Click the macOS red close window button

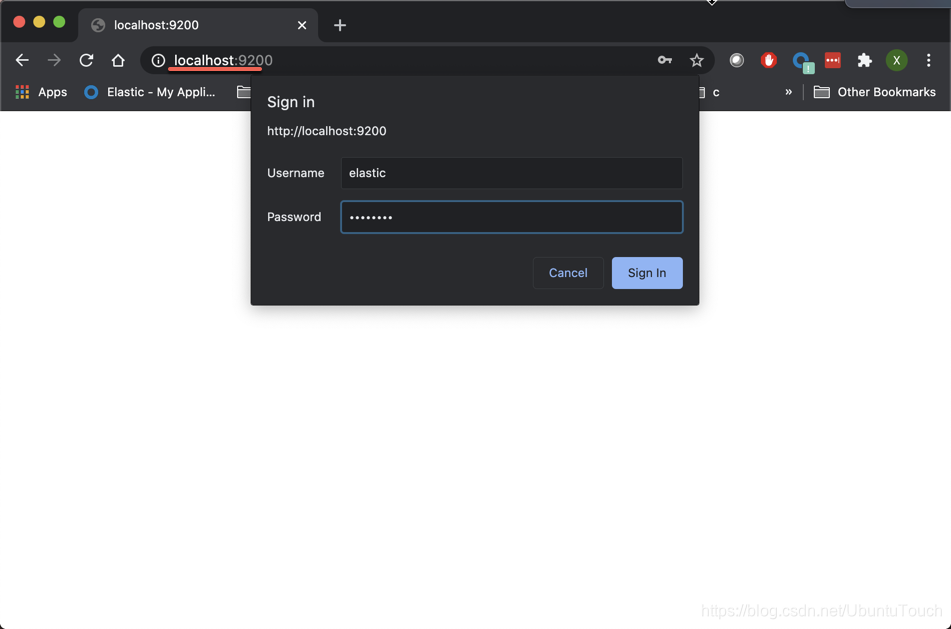(x=19, y=22)
